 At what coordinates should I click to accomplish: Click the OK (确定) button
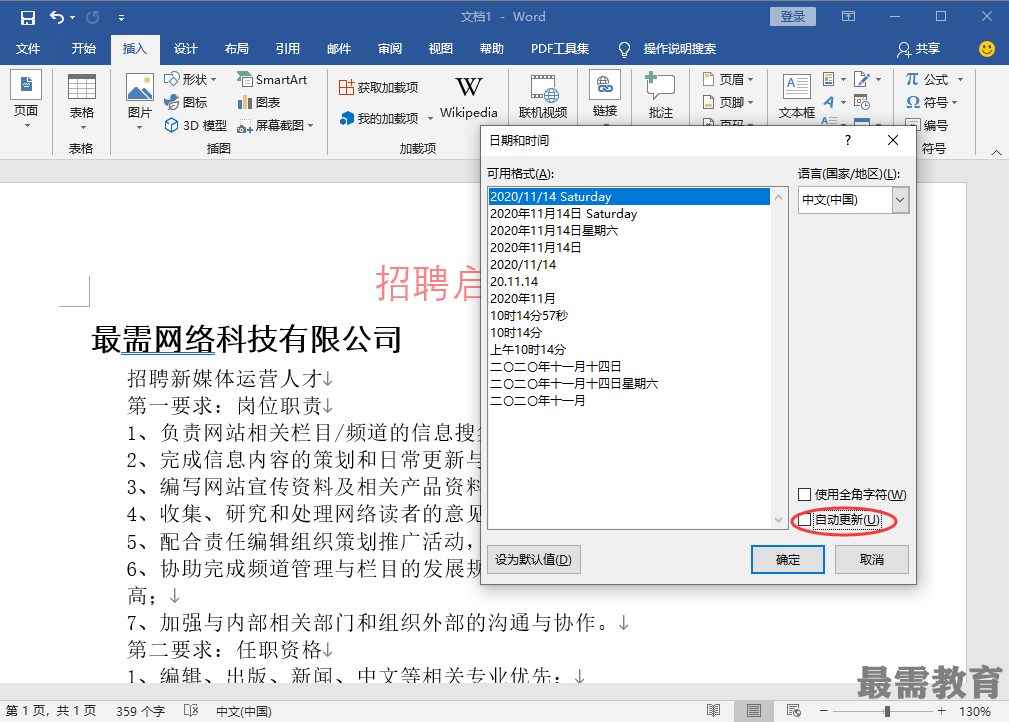788,559
